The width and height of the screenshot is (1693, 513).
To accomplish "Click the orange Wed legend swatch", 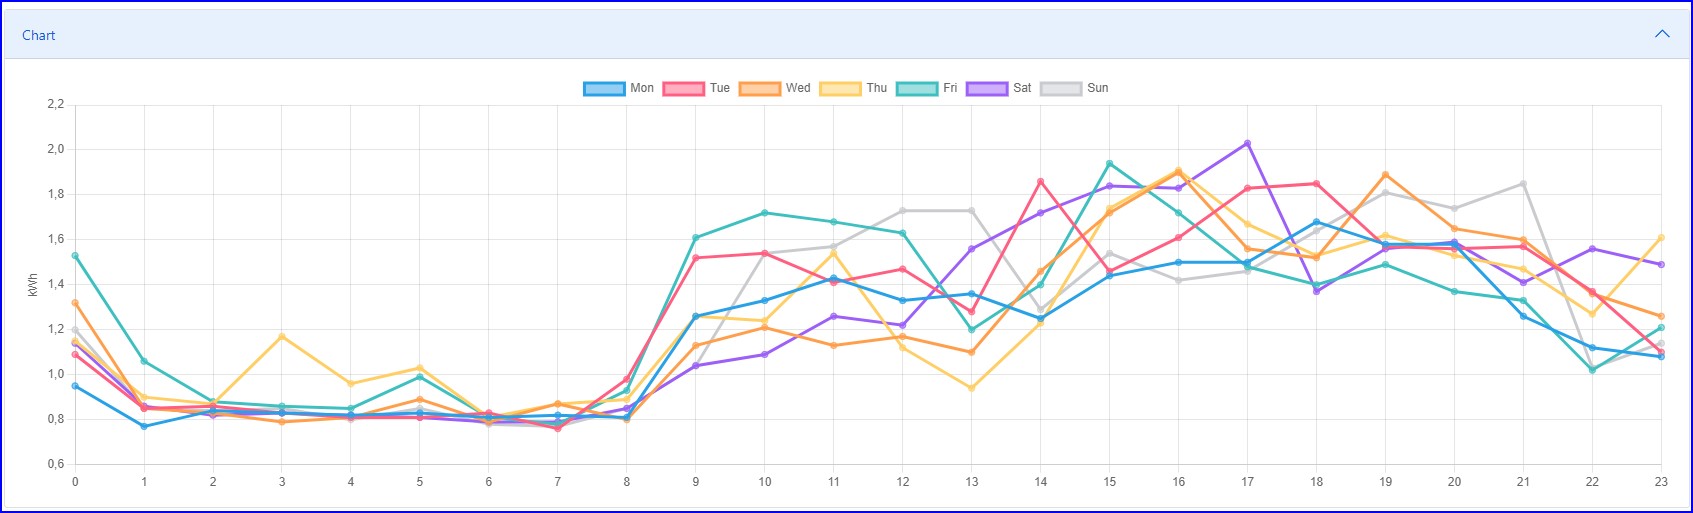I will pos(760,88).
